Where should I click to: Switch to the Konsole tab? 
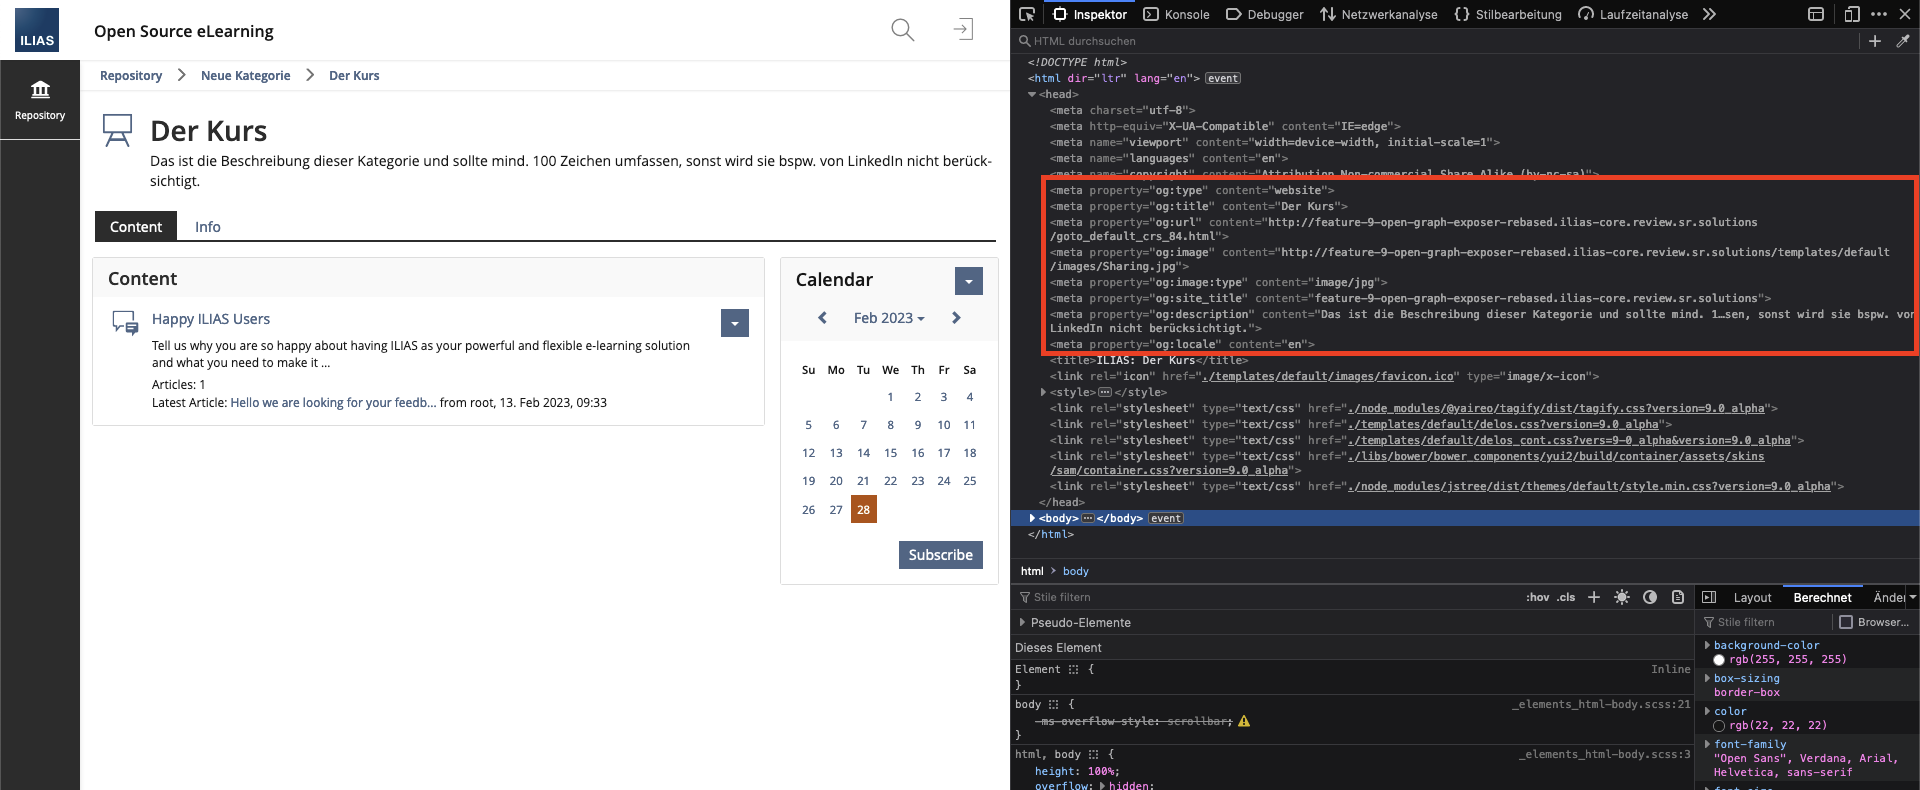click(x=1177, y=14)
